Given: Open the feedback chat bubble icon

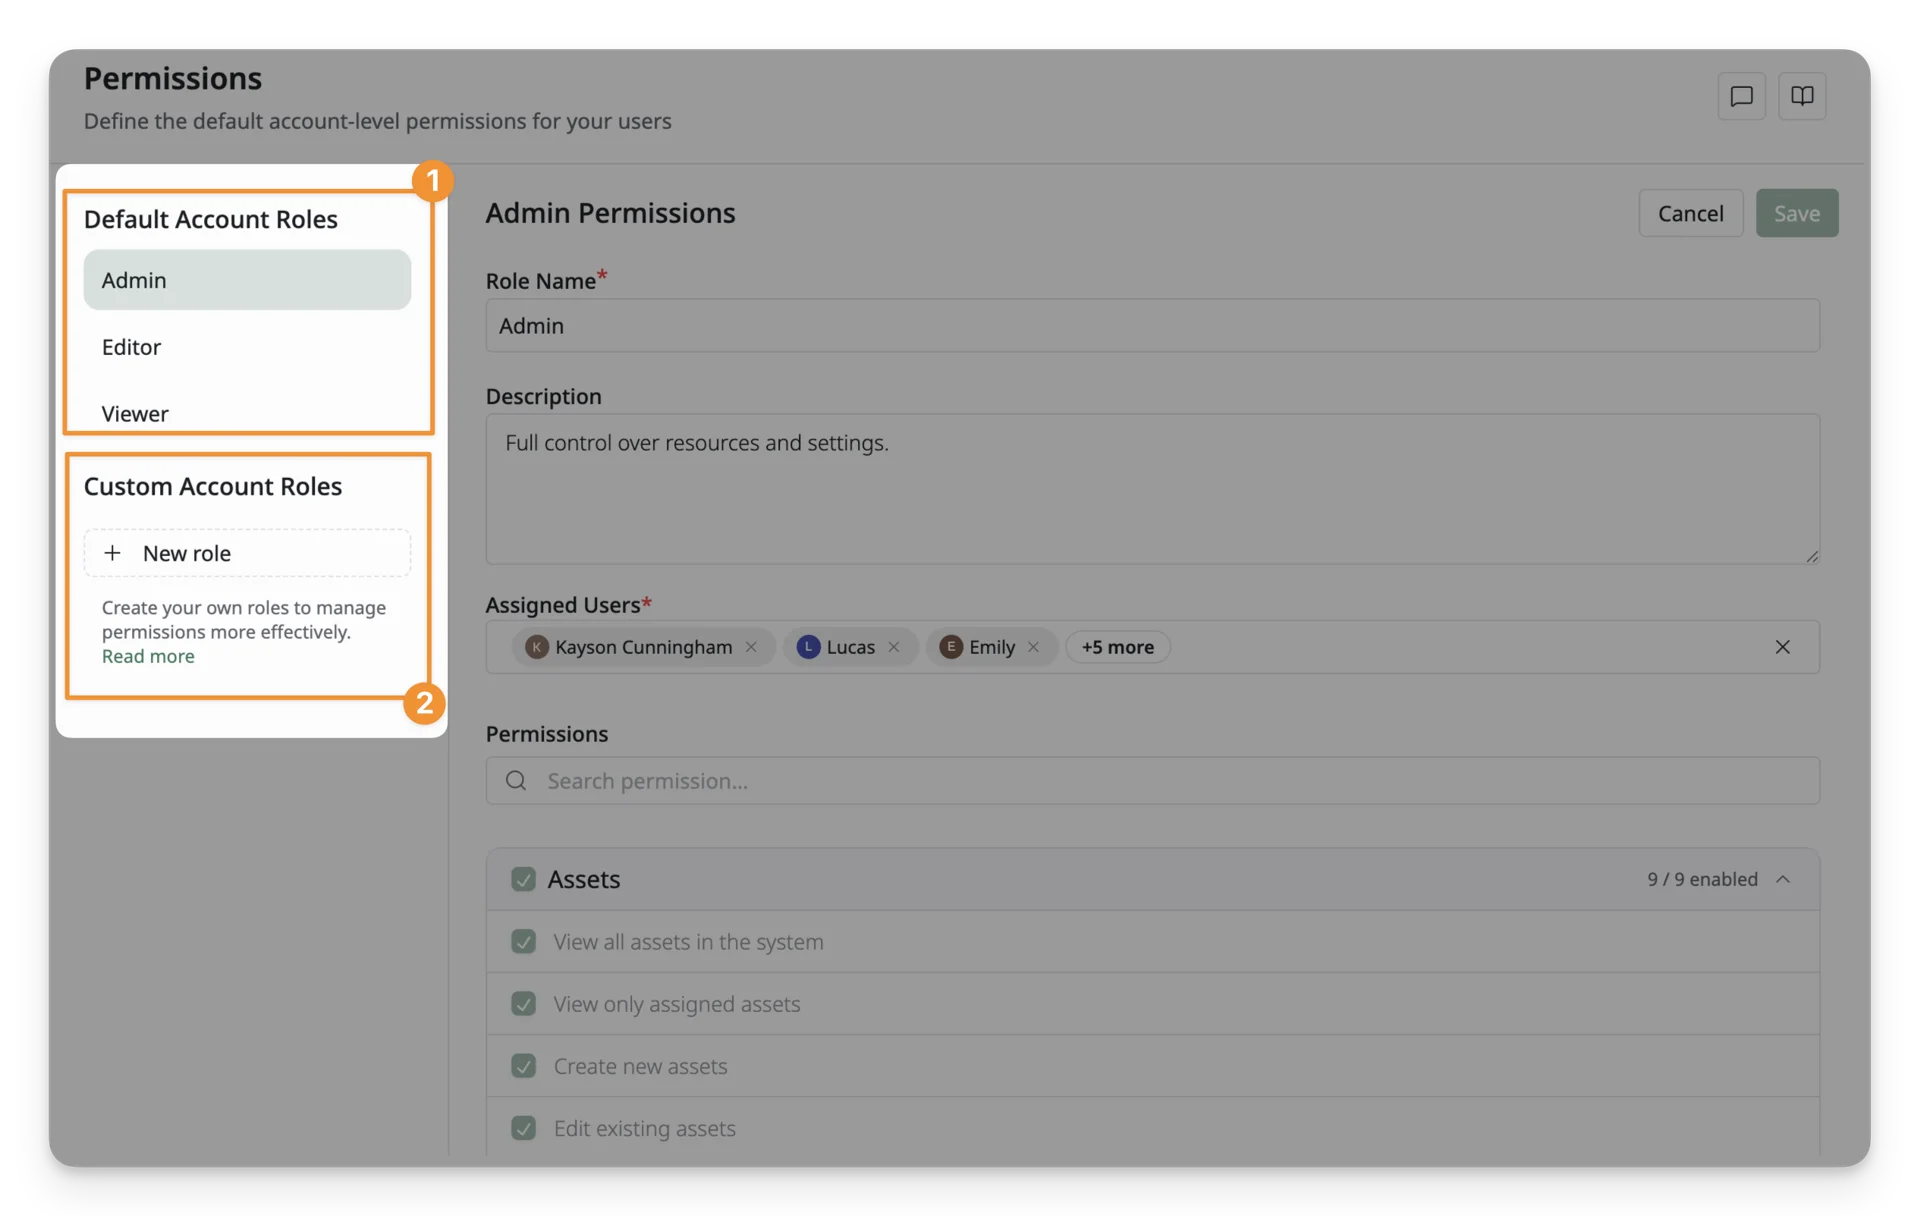Looking at the screenshot, I should (1741, 96).
